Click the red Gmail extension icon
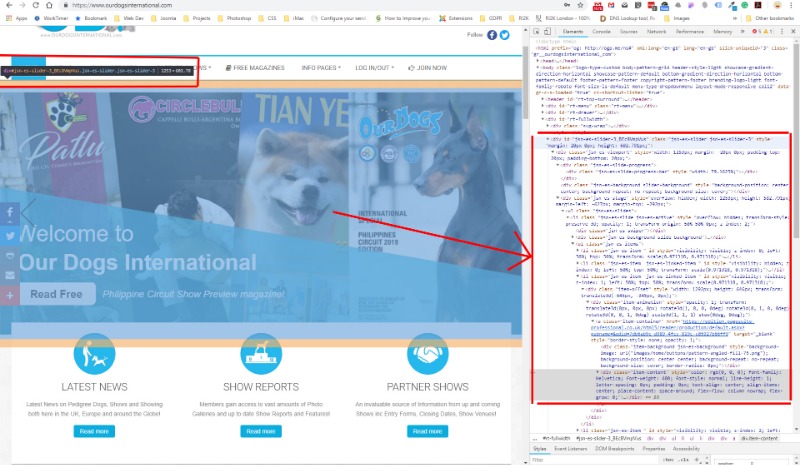The width and height of the screenshot is (800, 465). click(x=611, y=6)
